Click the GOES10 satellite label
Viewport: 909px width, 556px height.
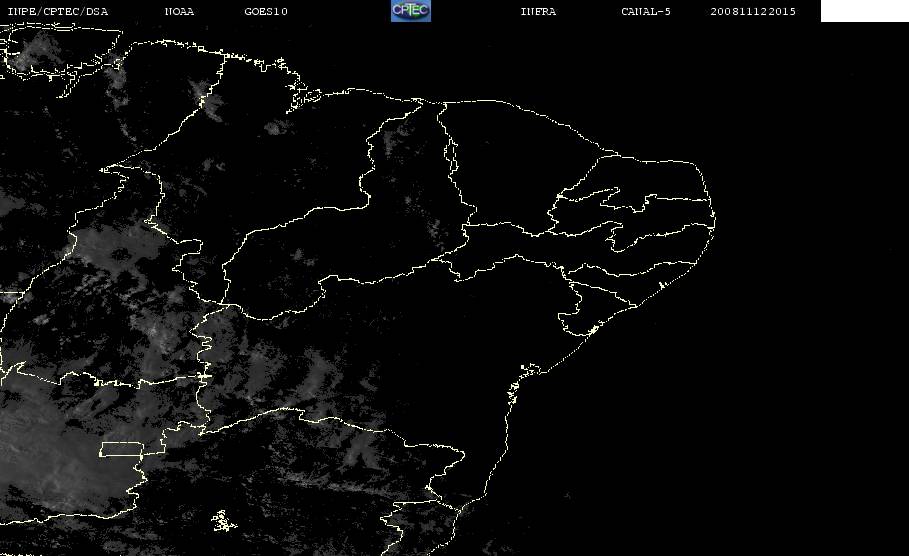click(x=266, y=11)
